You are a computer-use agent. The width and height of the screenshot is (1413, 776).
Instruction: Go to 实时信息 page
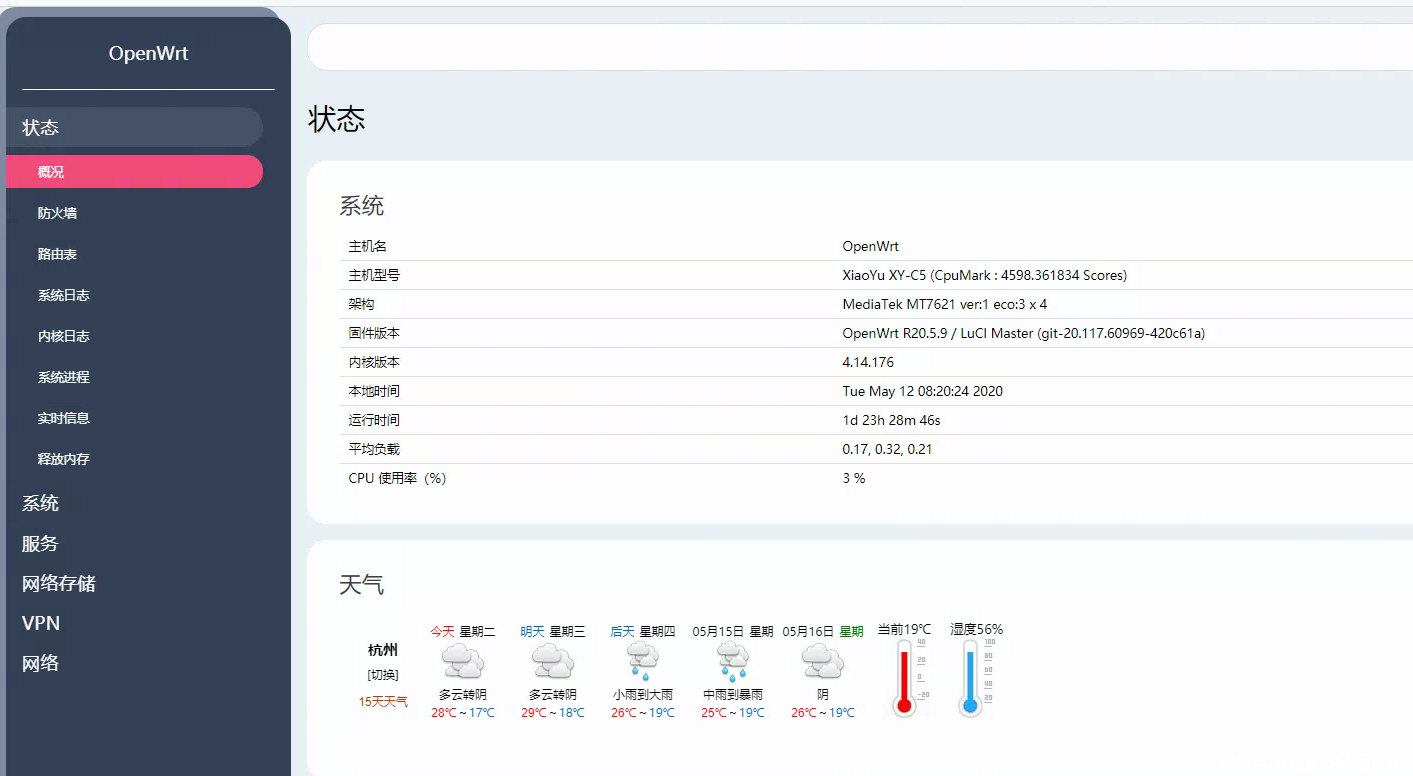click(x=63, y=418)
